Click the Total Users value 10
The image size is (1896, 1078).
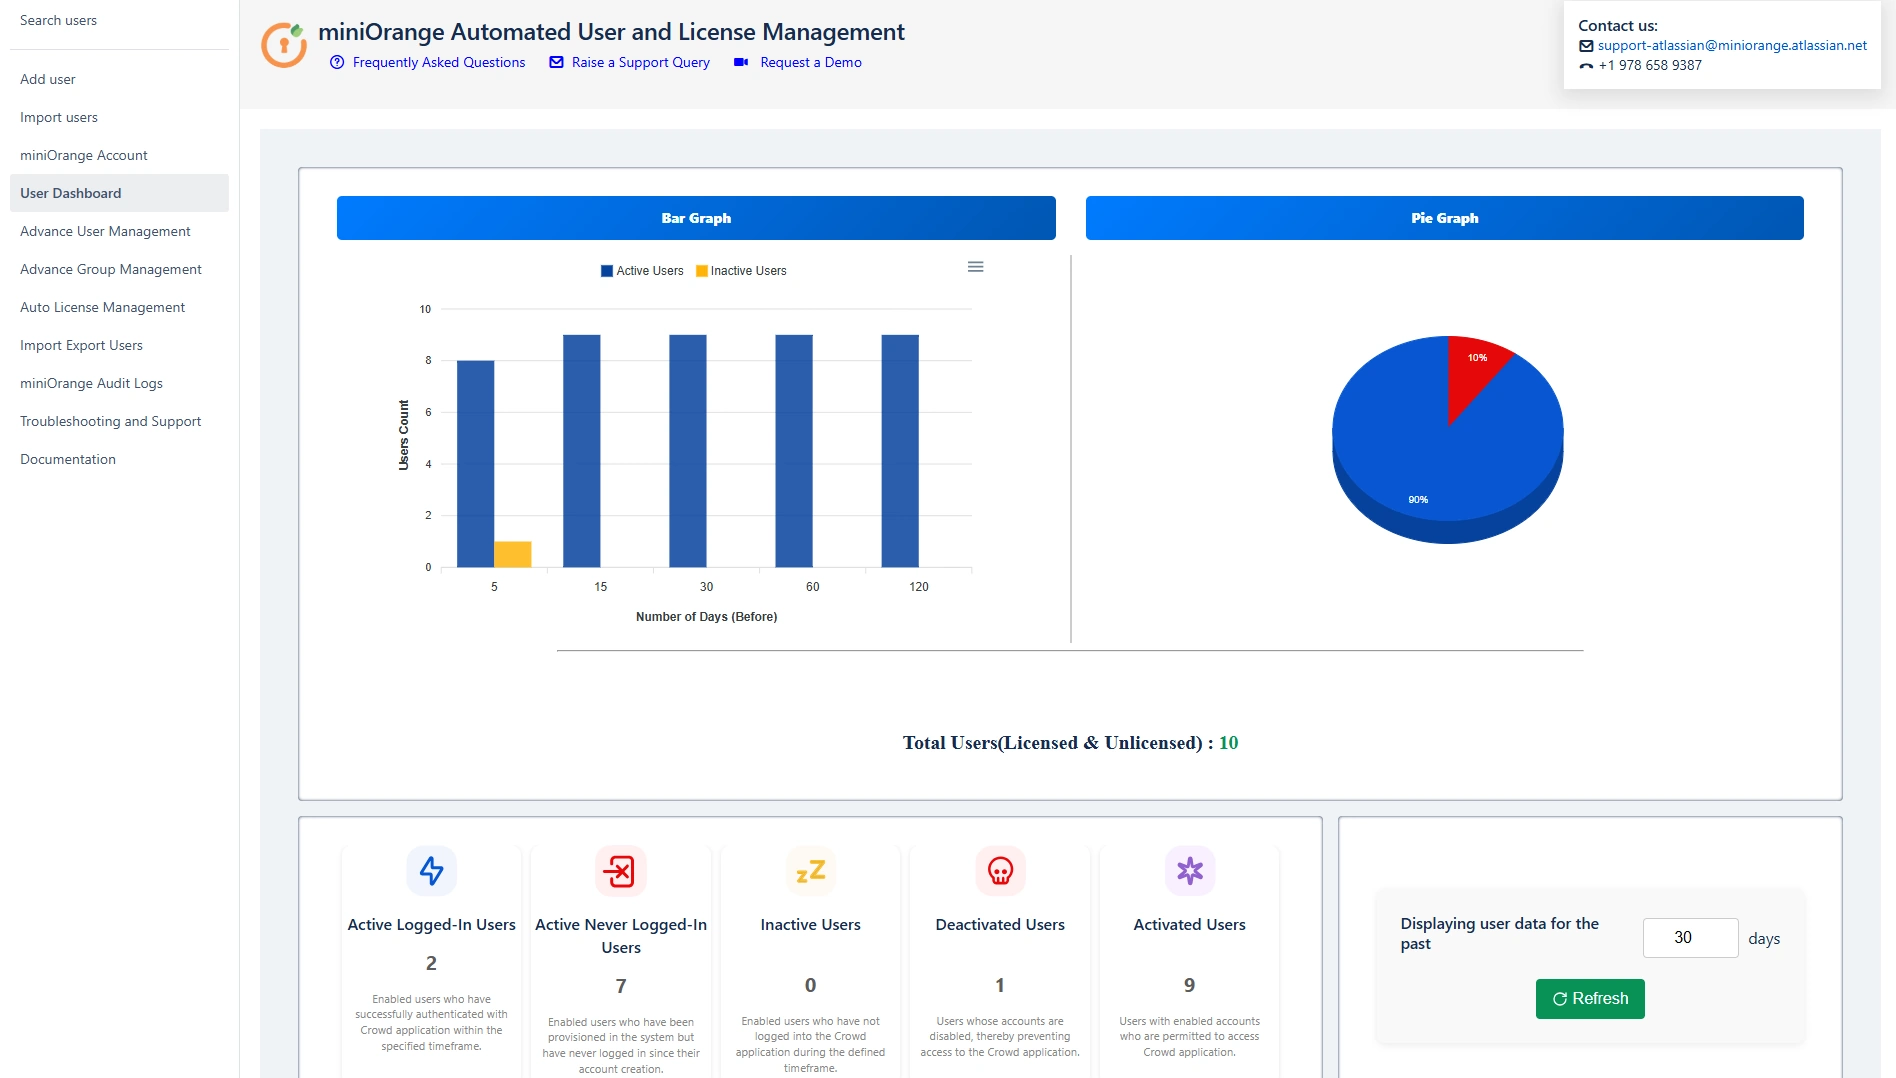click(x=1228, y=743)
